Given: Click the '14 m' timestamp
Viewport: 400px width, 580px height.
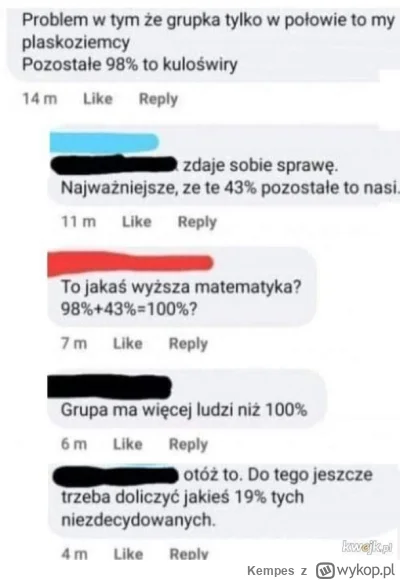Looking at the screenshot, I should click(x=40, y=99).
